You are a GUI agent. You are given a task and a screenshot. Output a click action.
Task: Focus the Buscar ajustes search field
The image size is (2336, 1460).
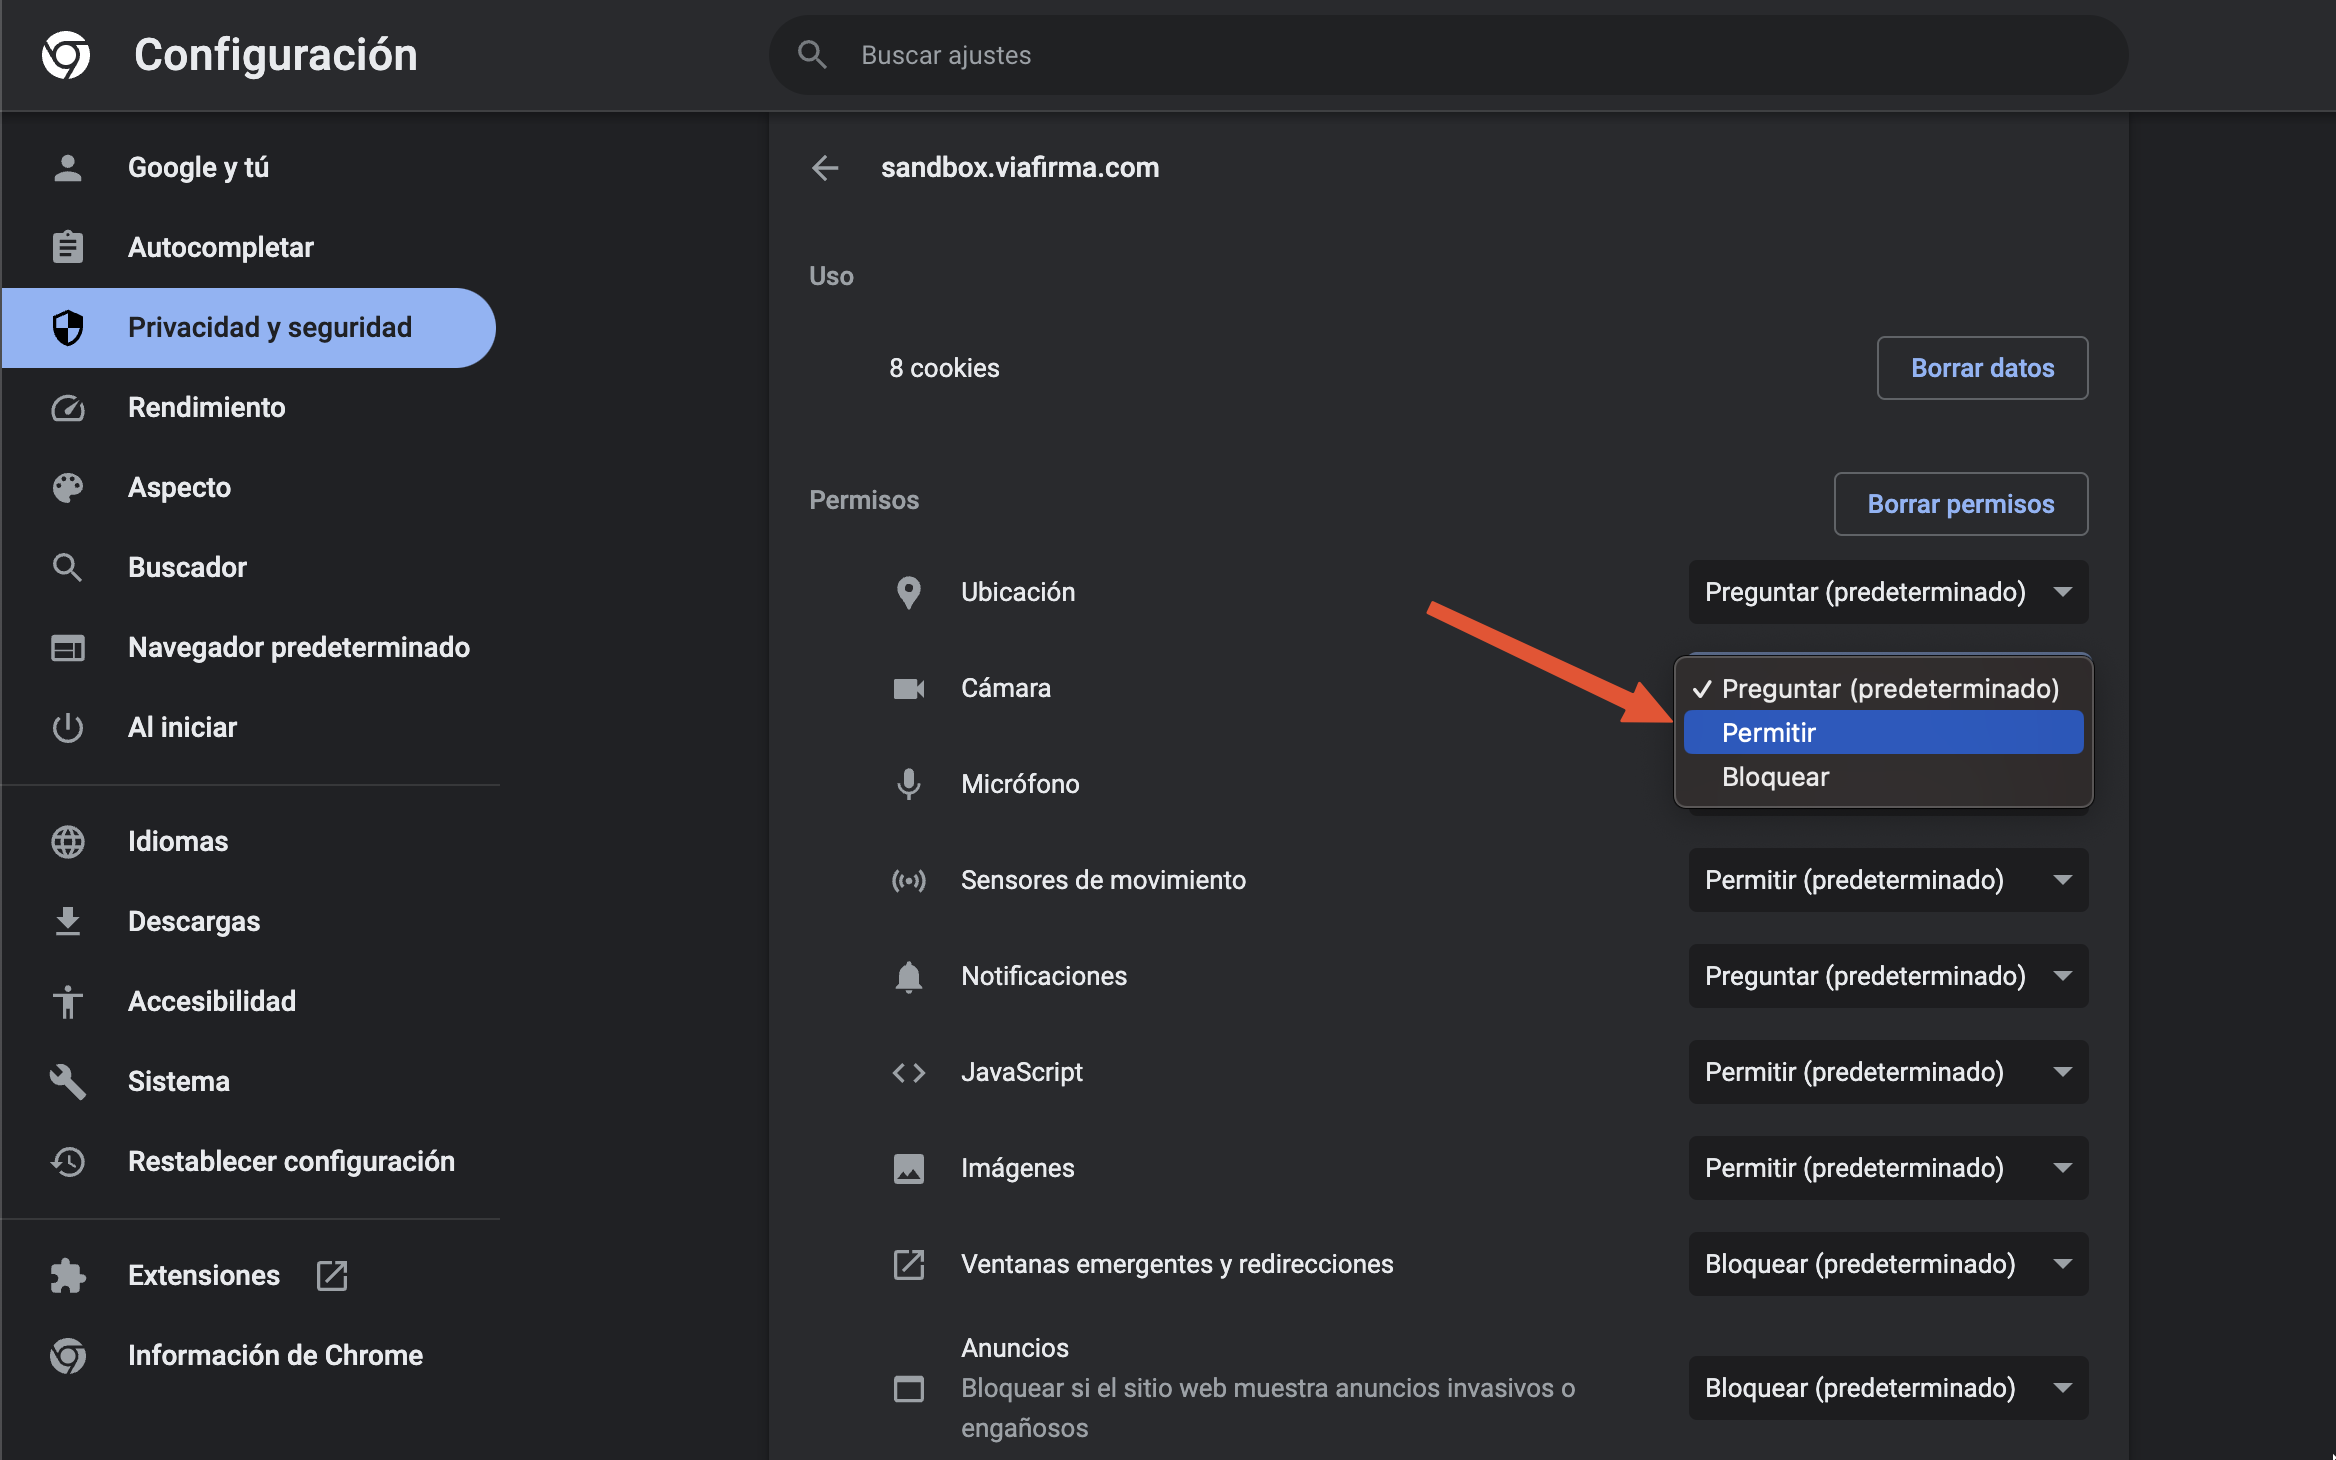click(1448, 55)
